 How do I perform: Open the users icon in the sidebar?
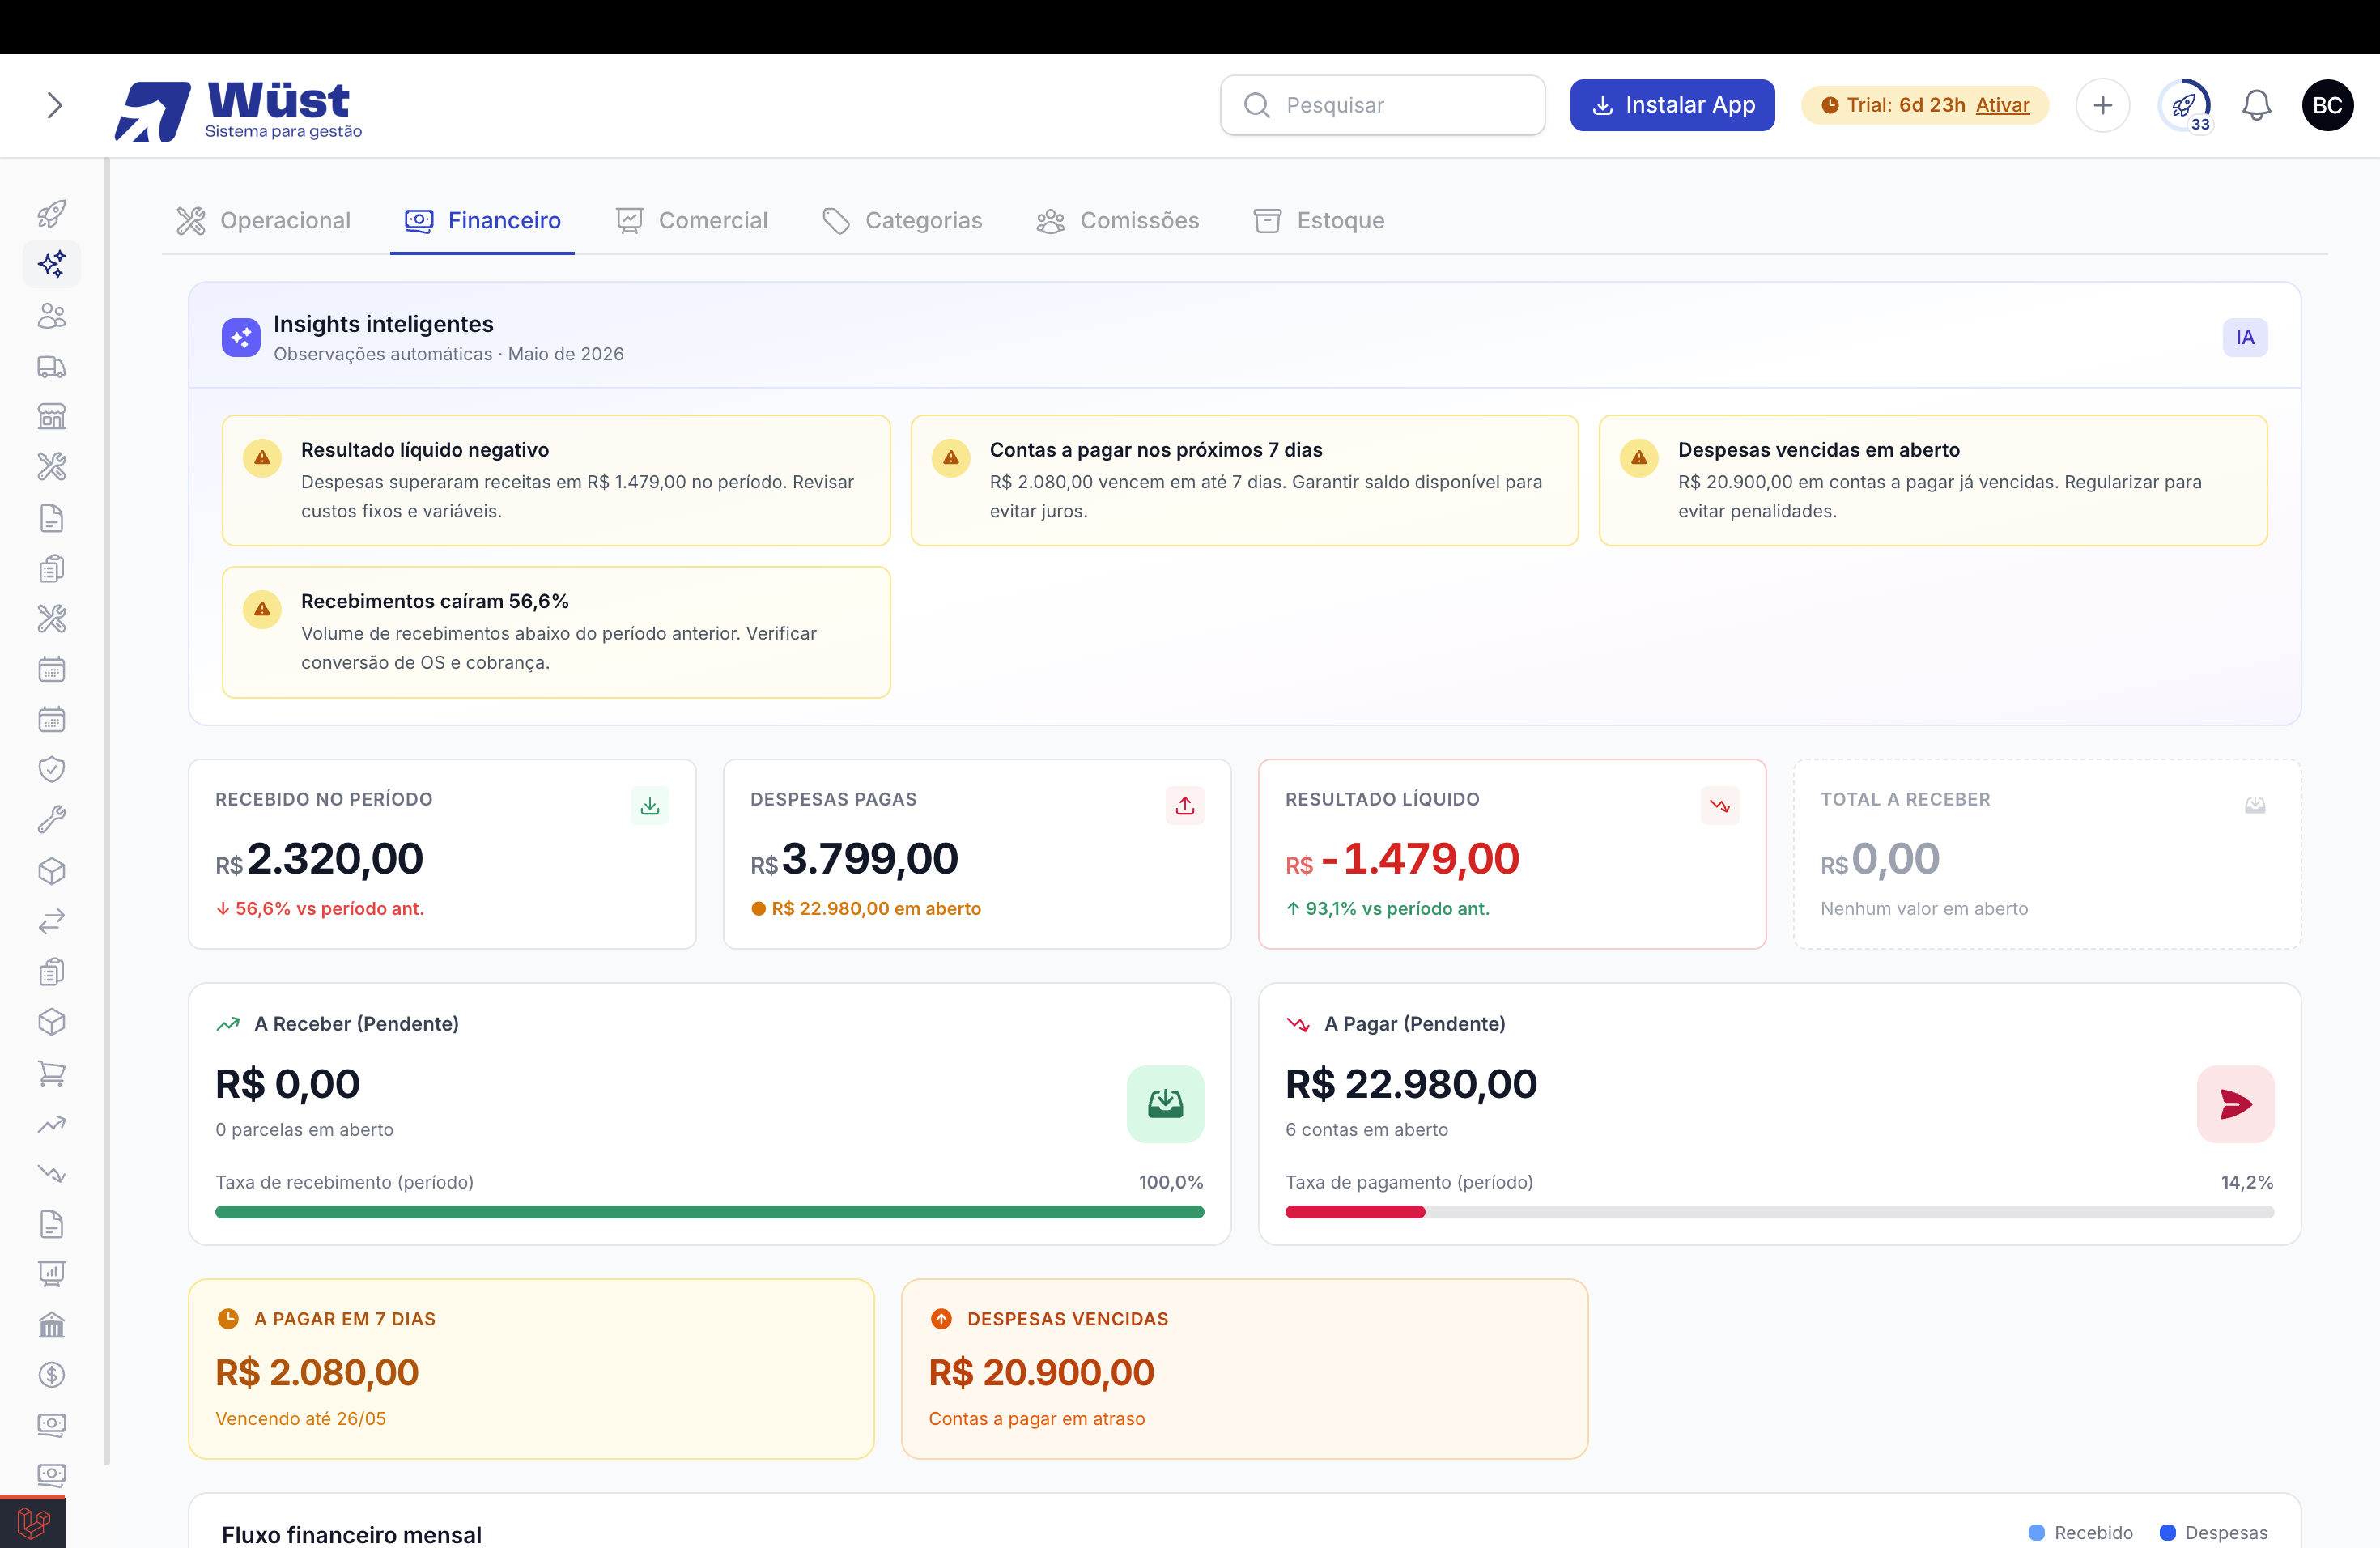click(52, 316)
